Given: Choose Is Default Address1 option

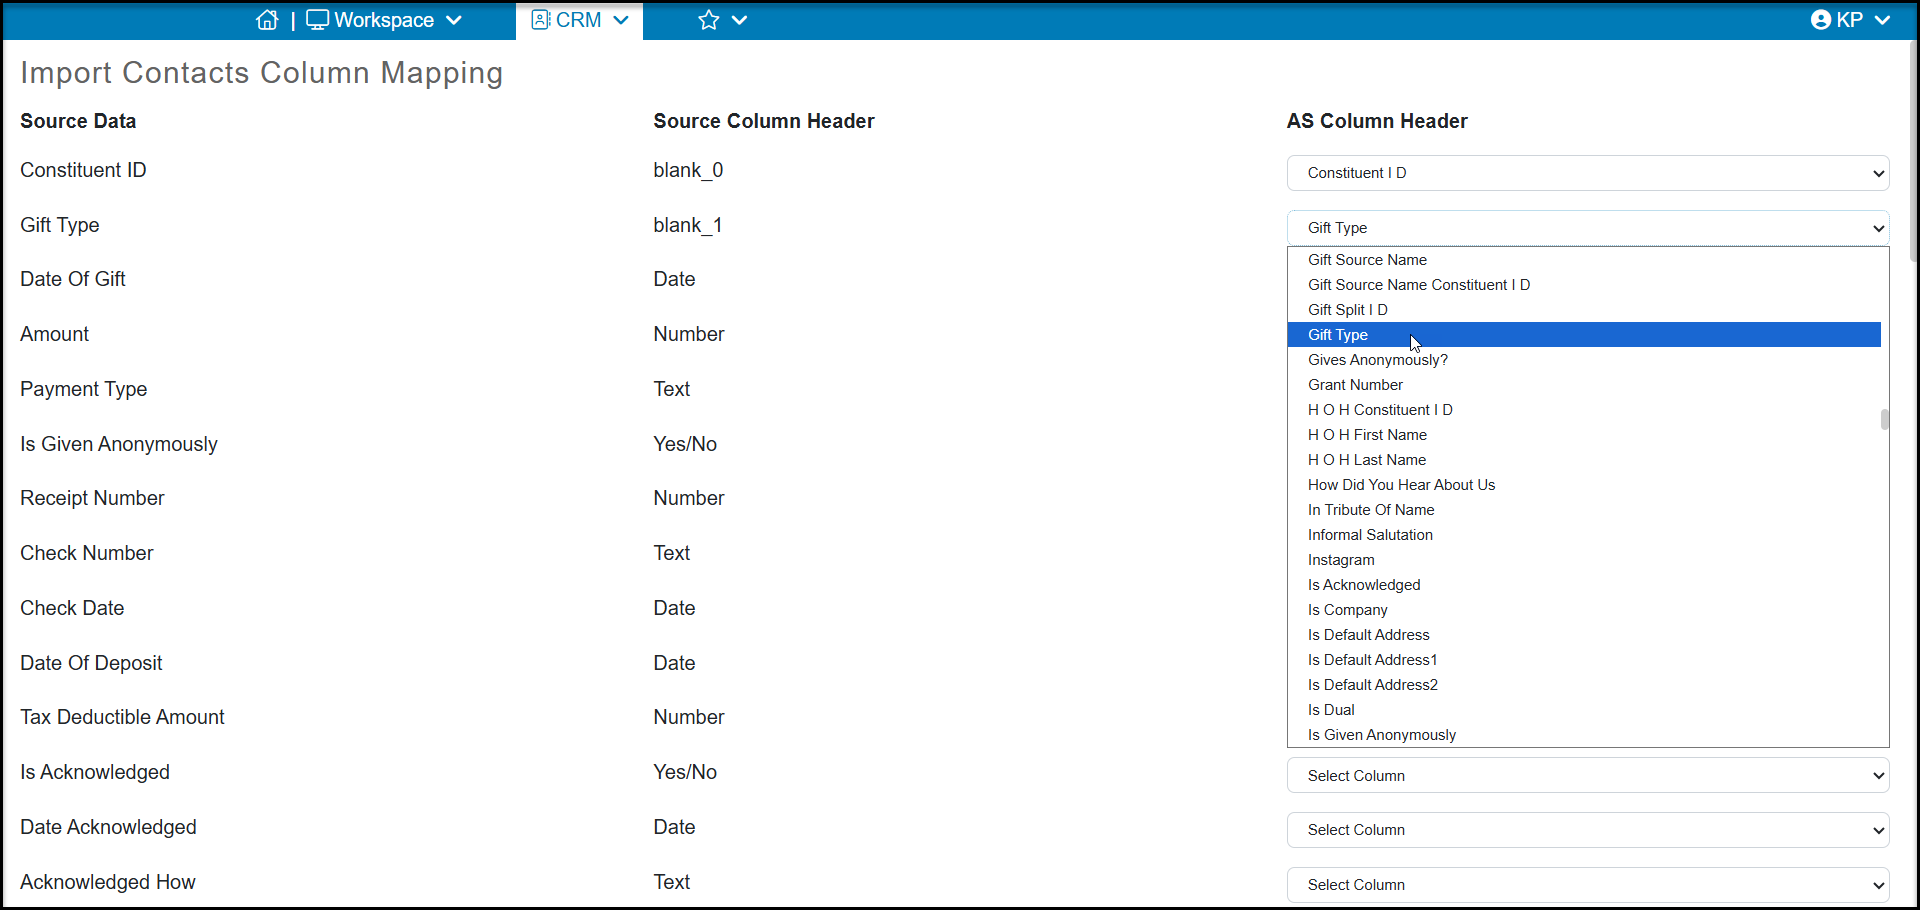Looking at the screenshot, I should (1584, 660).
